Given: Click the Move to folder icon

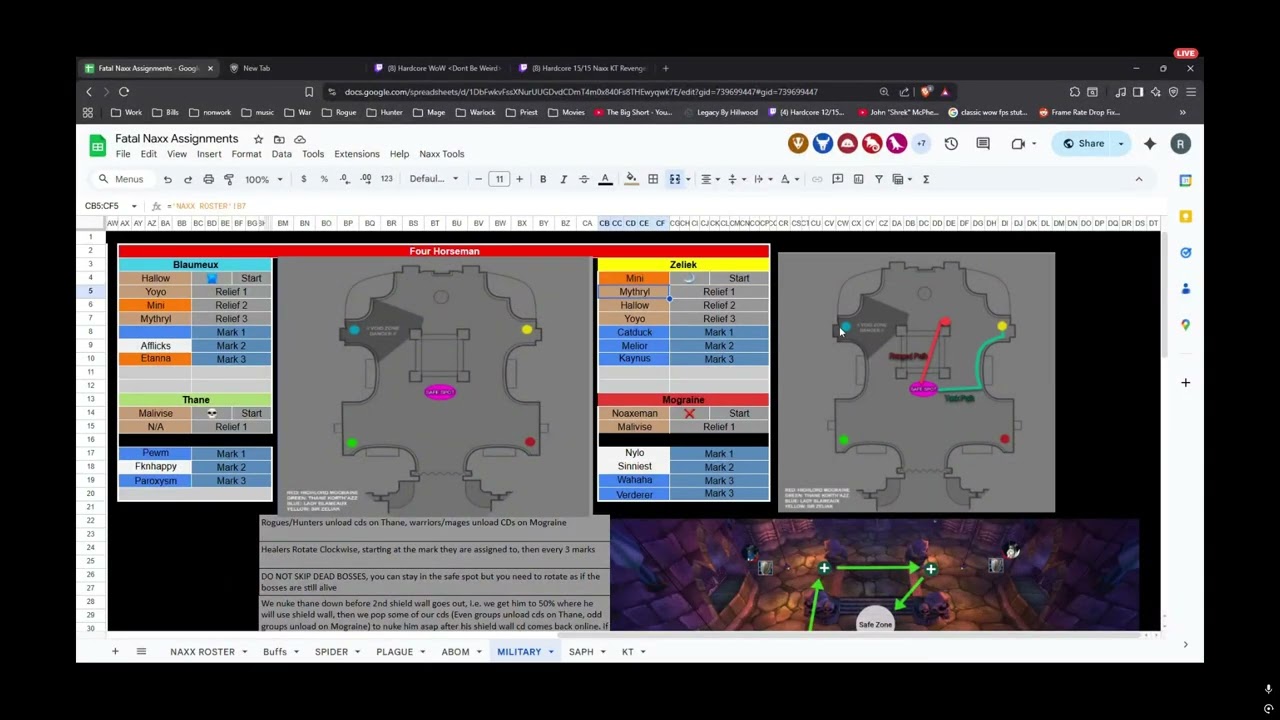Looking at the screenshot, I should pos(279,139).
